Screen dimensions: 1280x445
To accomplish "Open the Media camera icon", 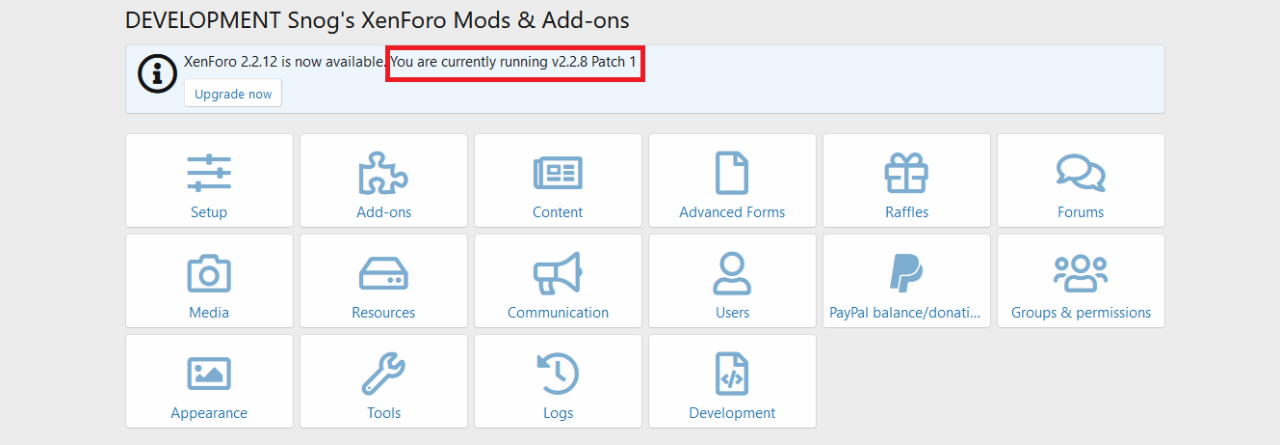I will pos(209,273).
